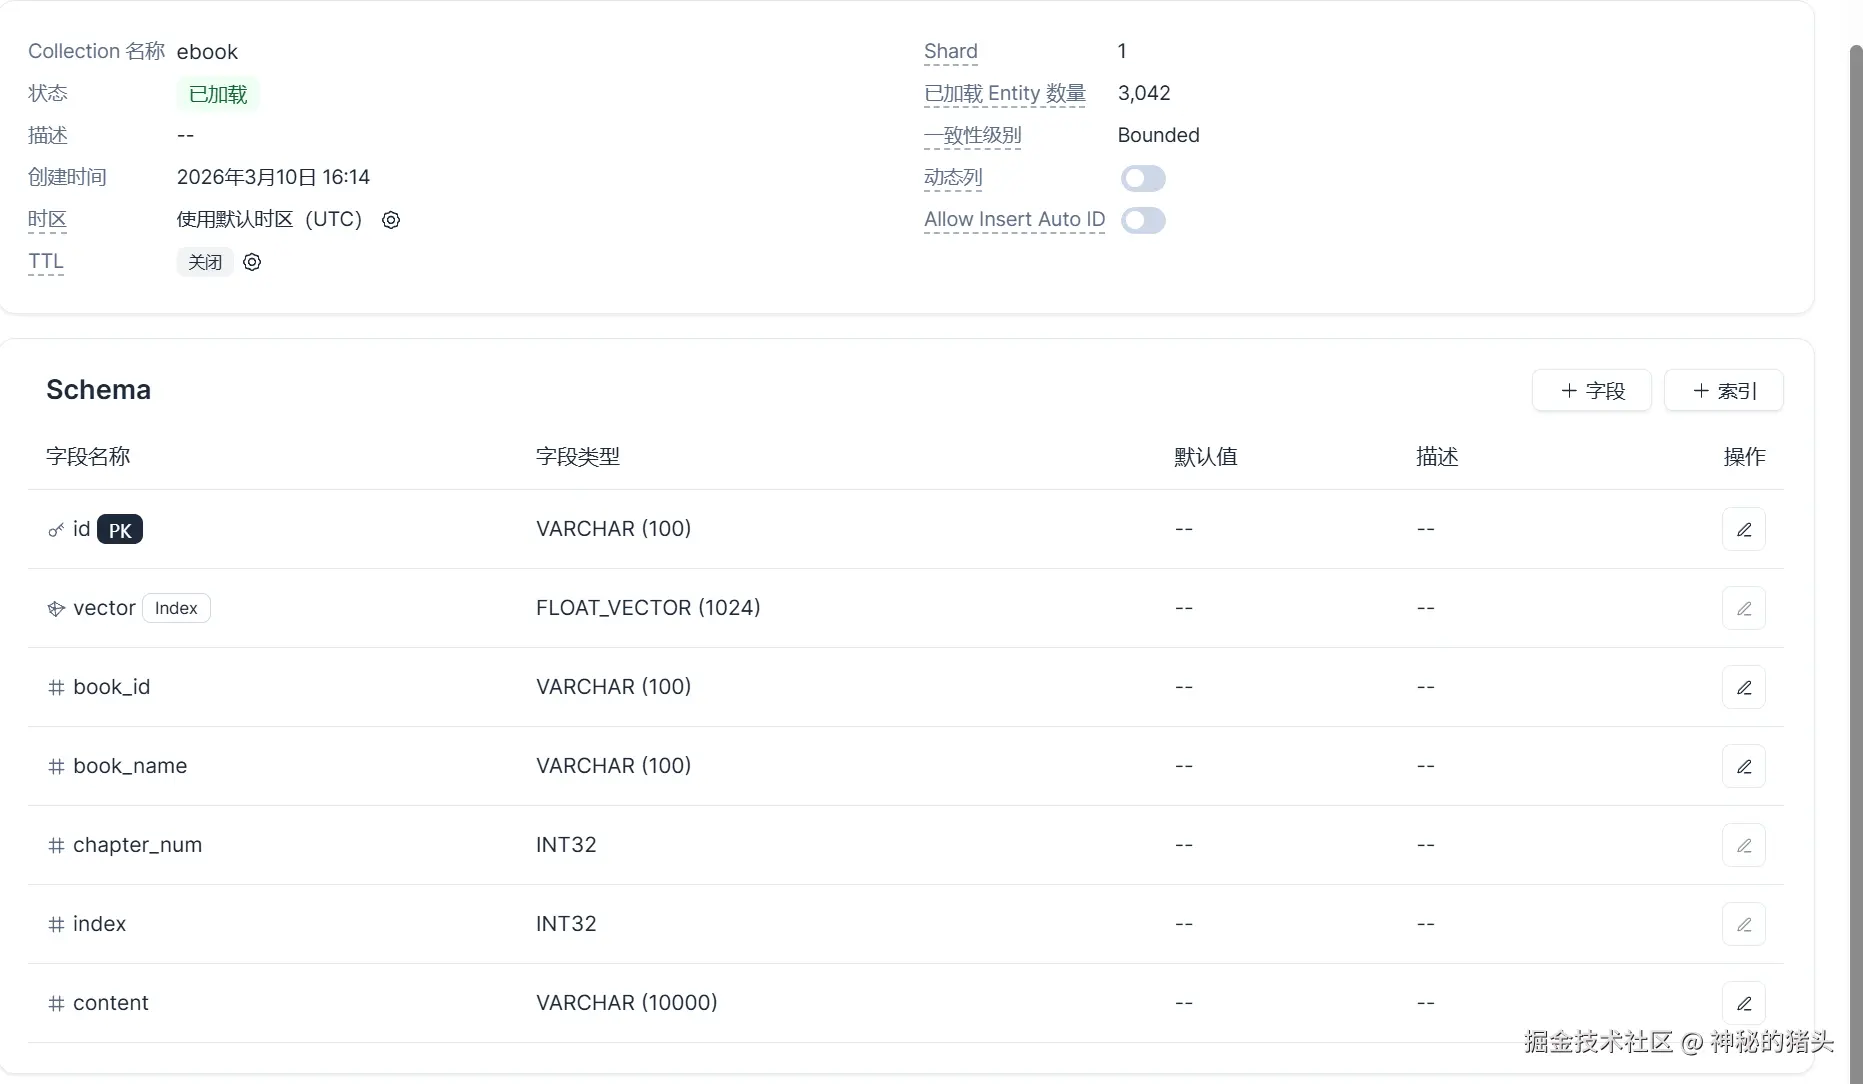Click the 关闭 TTL tag
This screenshot has height=1084, width=1863.
click(205, 262)
